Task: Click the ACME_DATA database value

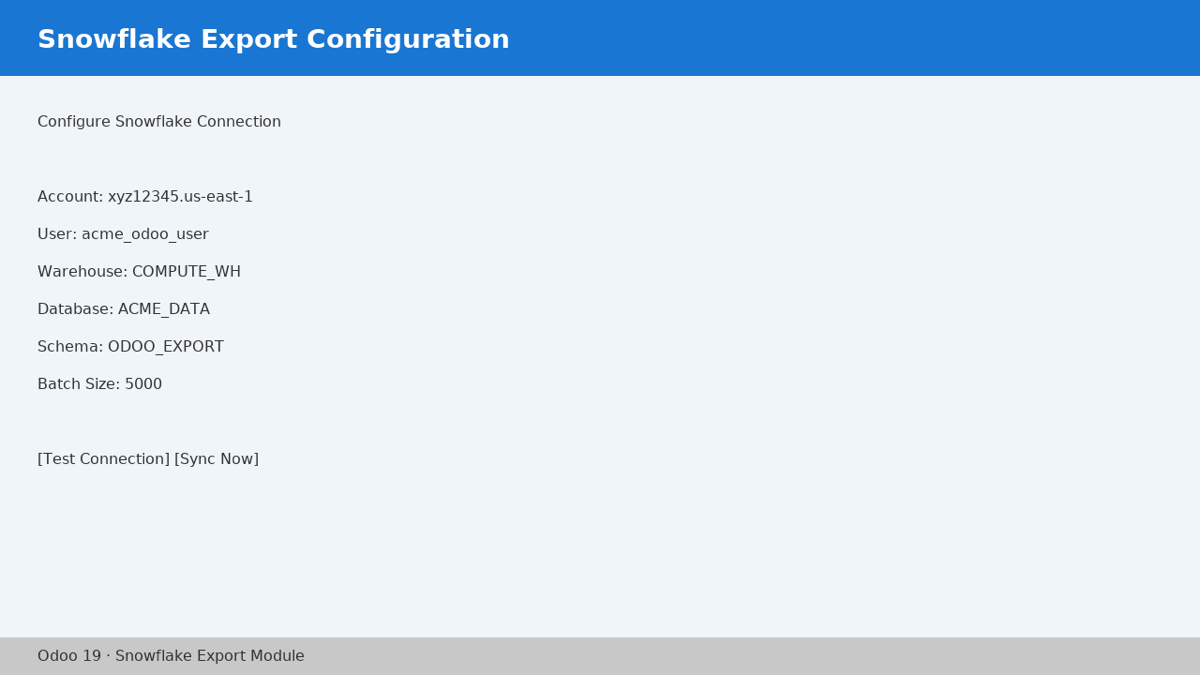Action: coord(164,309)
